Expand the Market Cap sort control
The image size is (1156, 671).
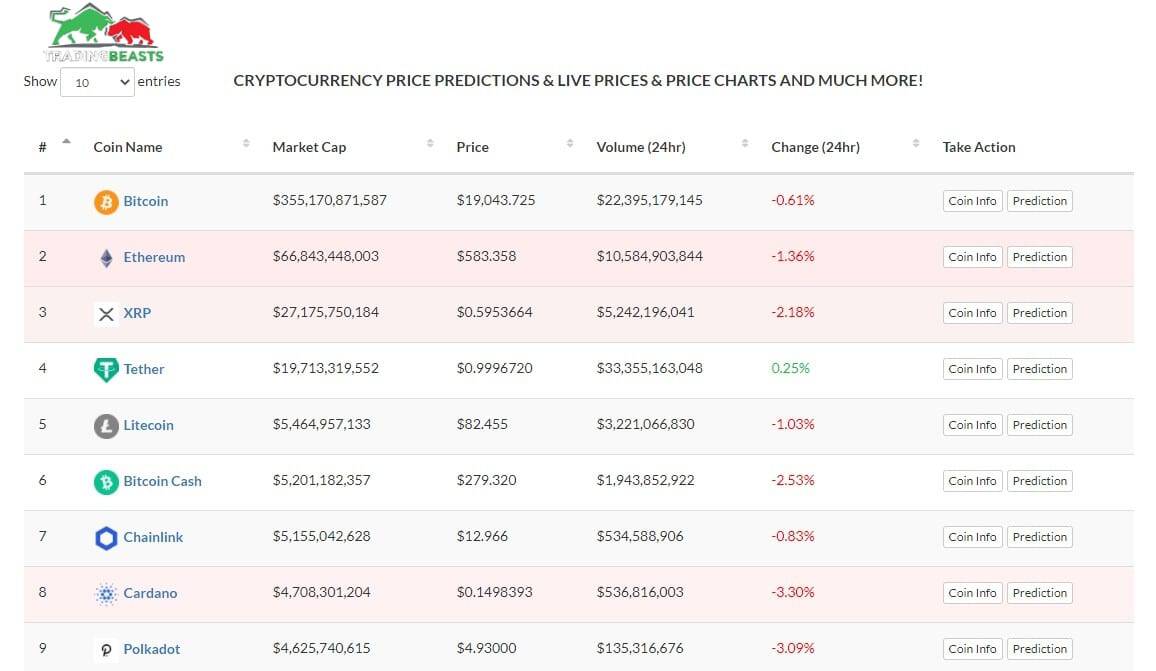pos(429,141)
